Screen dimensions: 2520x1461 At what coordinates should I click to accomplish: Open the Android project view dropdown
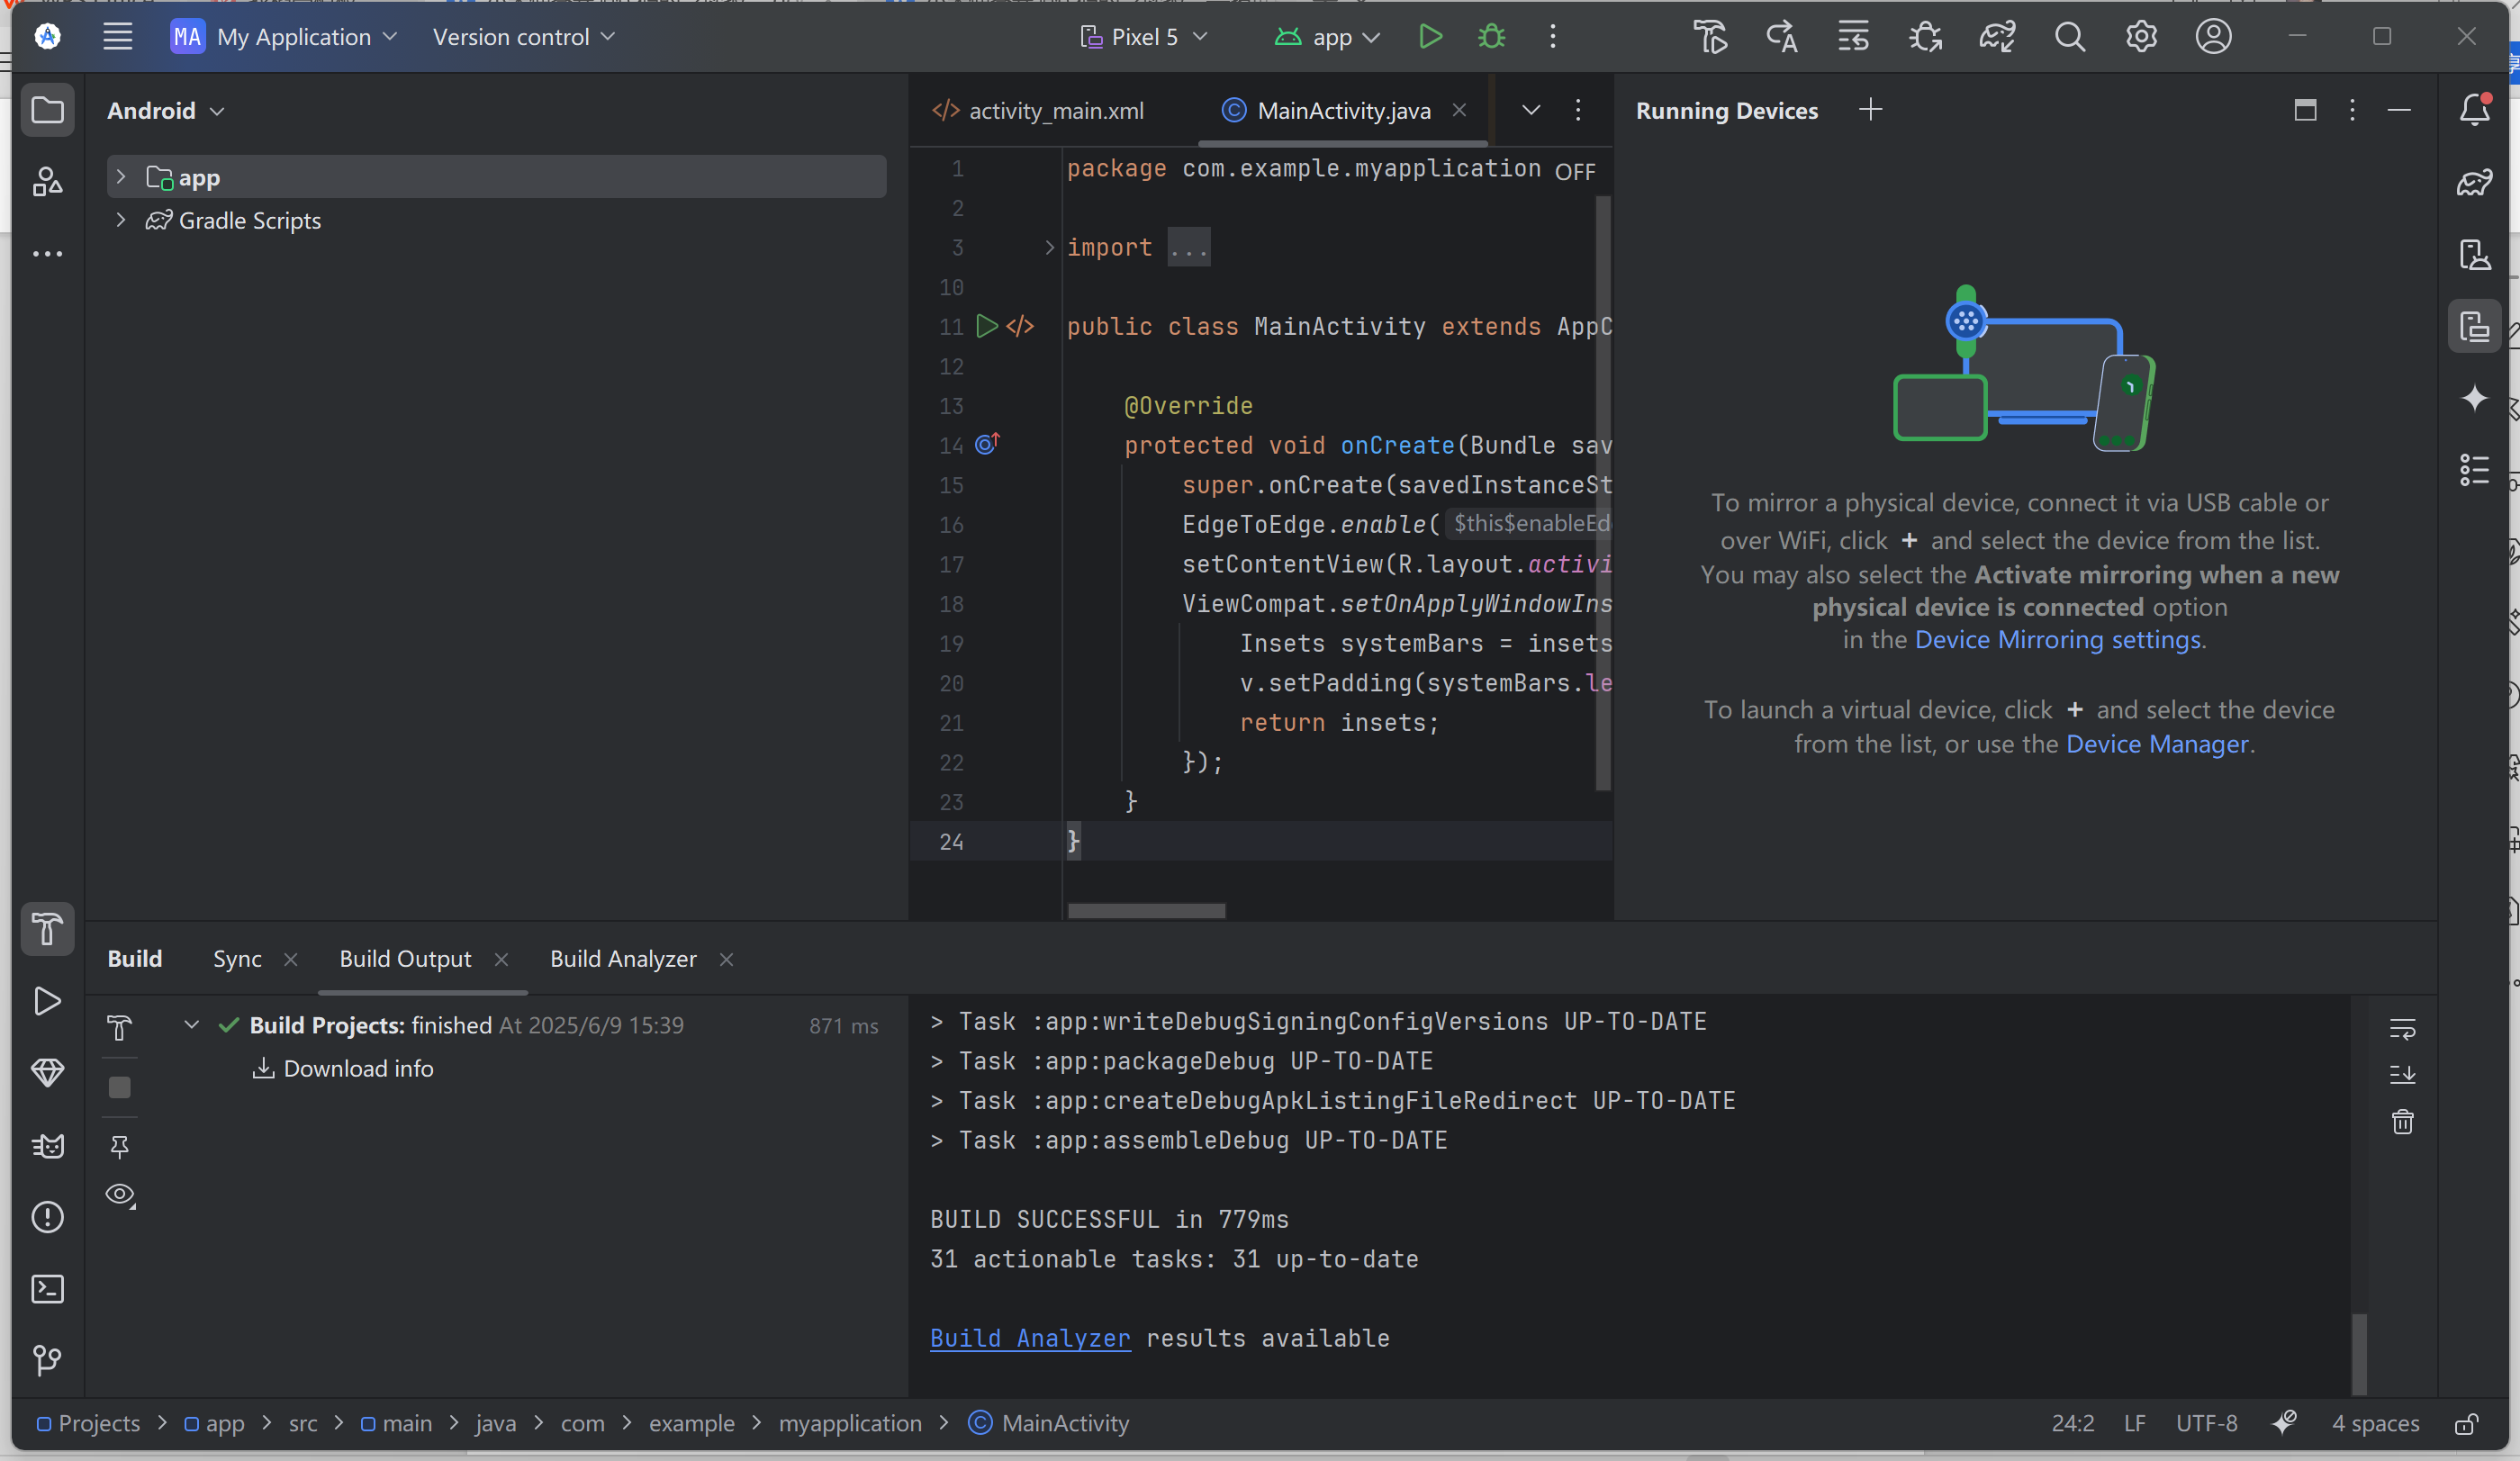[x=166, y=111]
